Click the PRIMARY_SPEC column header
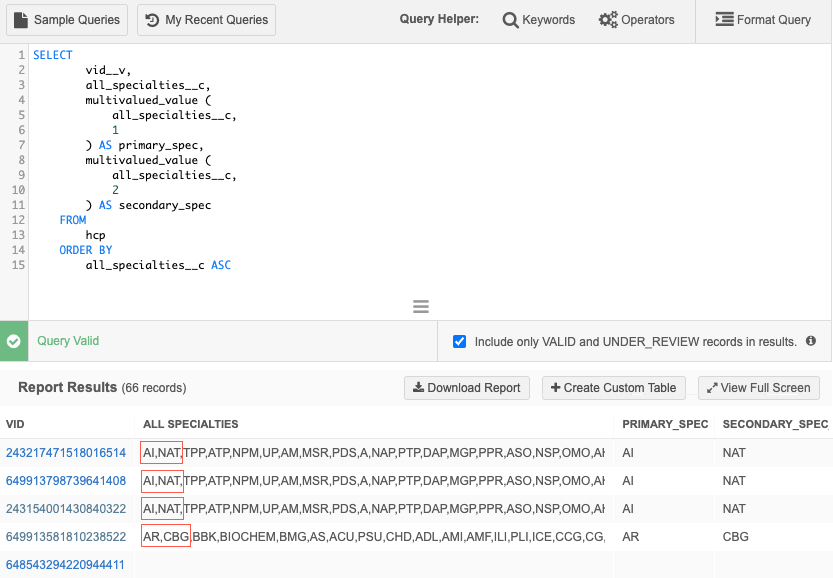The image size is (833, 578). click(663, 424)
